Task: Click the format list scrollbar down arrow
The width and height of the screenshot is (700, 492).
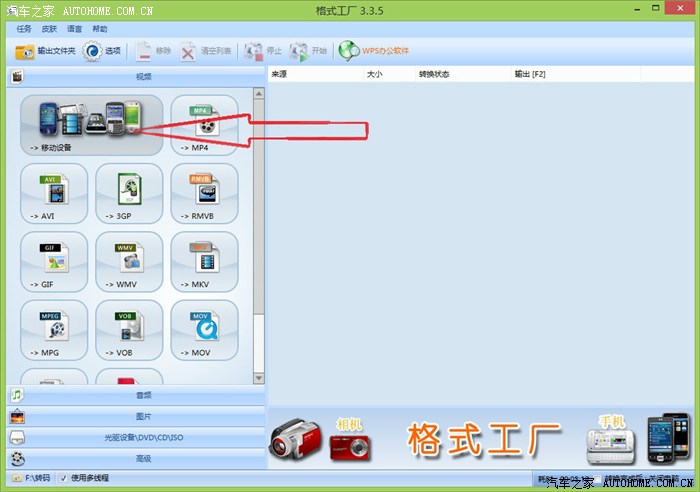Action: click(259, 378)
